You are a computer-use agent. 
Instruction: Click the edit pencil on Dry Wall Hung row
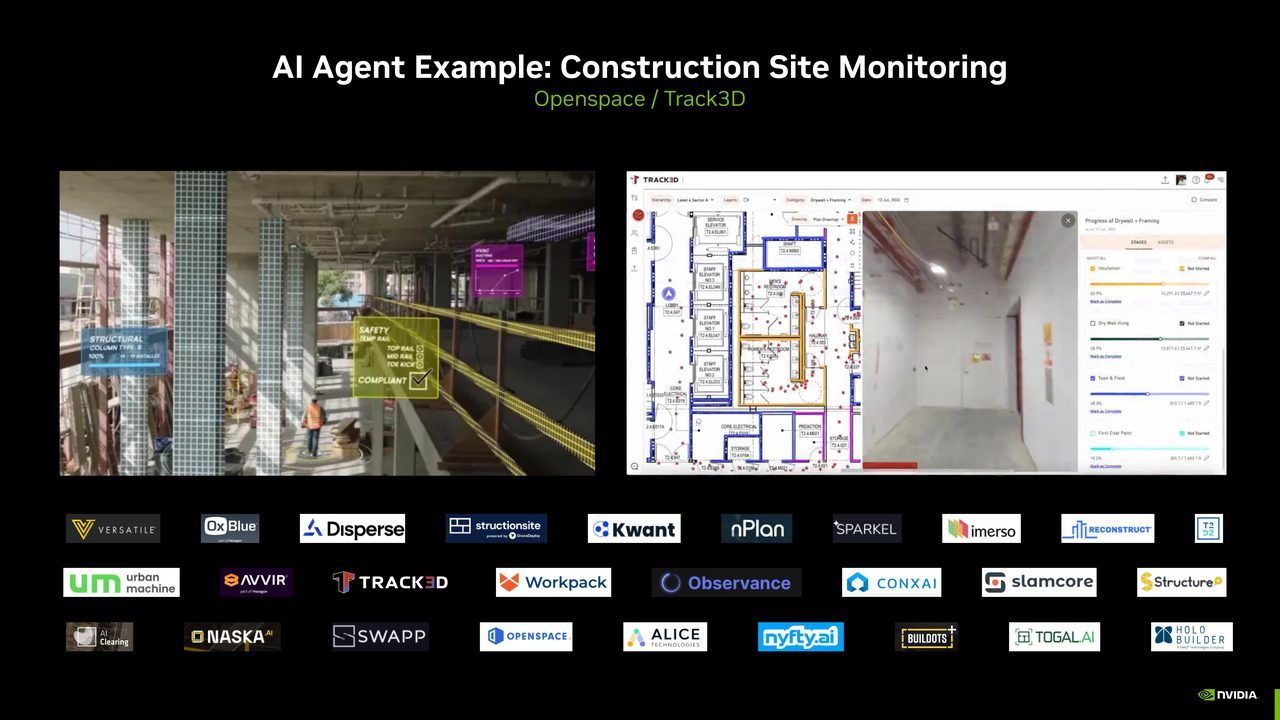tap(1207, 348)
